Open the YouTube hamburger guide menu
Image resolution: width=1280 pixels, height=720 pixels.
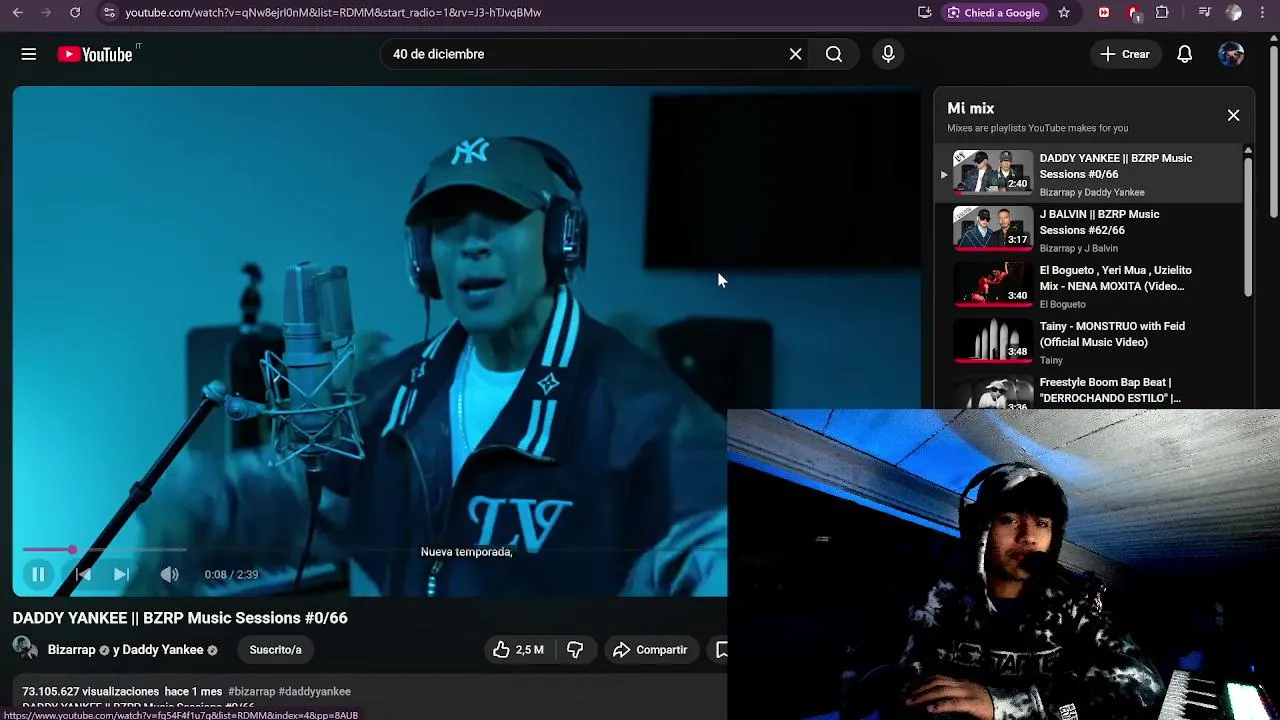tap(29, 54)
